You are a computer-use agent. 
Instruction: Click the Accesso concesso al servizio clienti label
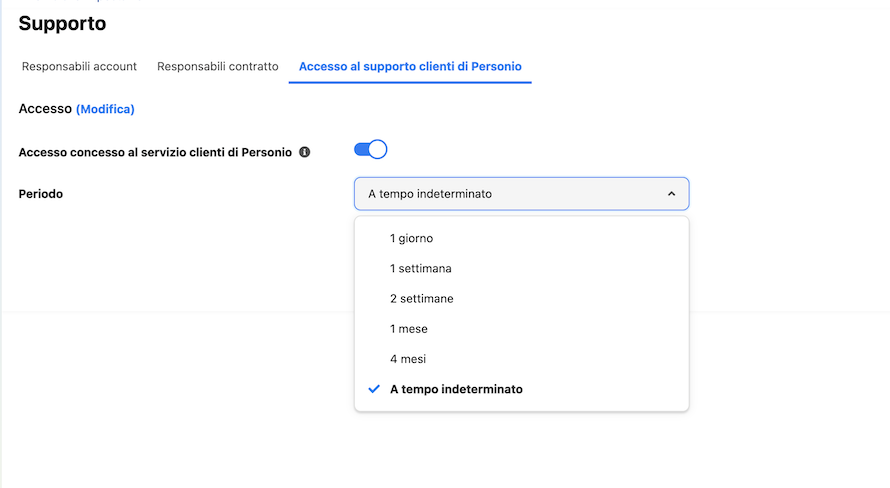tap(155, 152)
